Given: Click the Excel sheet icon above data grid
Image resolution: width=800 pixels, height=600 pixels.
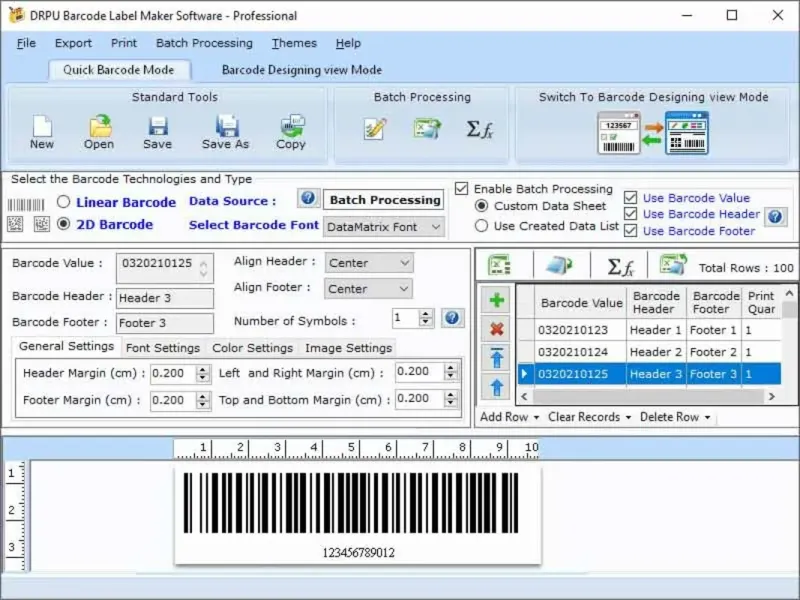Looking at the screenshot, I should (x=499, y=265).
